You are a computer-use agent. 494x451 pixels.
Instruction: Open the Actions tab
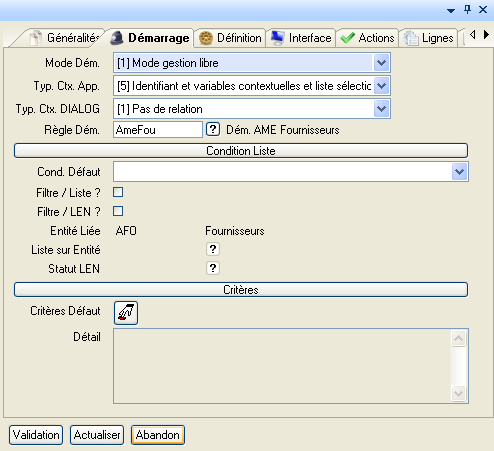point(367,38)
